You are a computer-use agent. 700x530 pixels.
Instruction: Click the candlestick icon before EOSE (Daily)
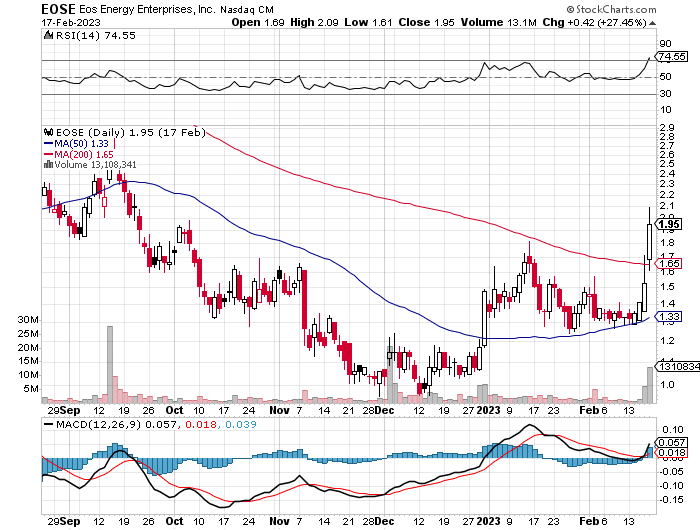(49, 132)
